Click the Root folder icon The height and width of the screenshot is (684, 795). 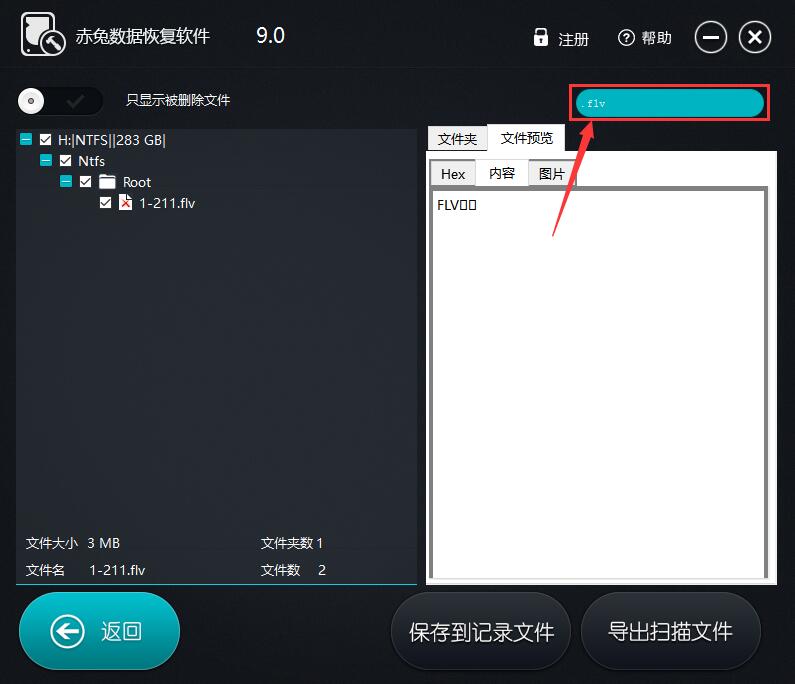click(x=107, y=182)
